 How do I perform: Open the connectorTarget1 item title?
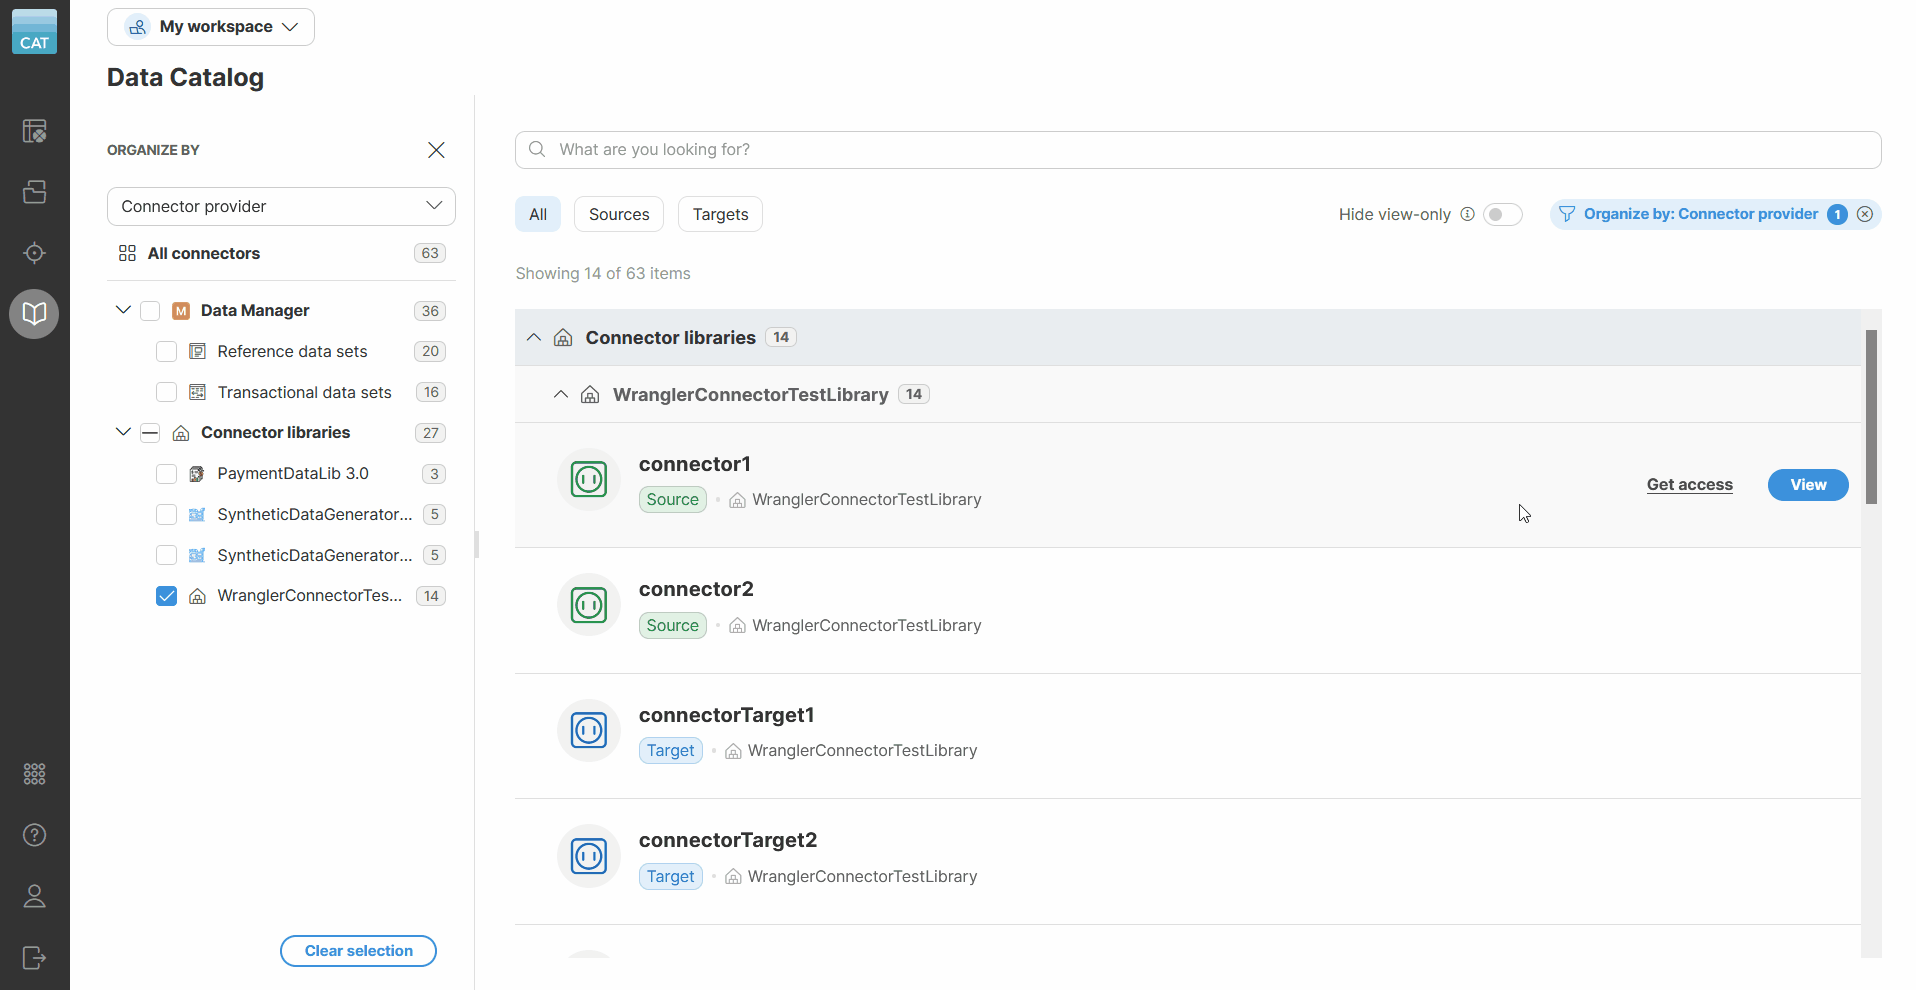click(727, 715)
